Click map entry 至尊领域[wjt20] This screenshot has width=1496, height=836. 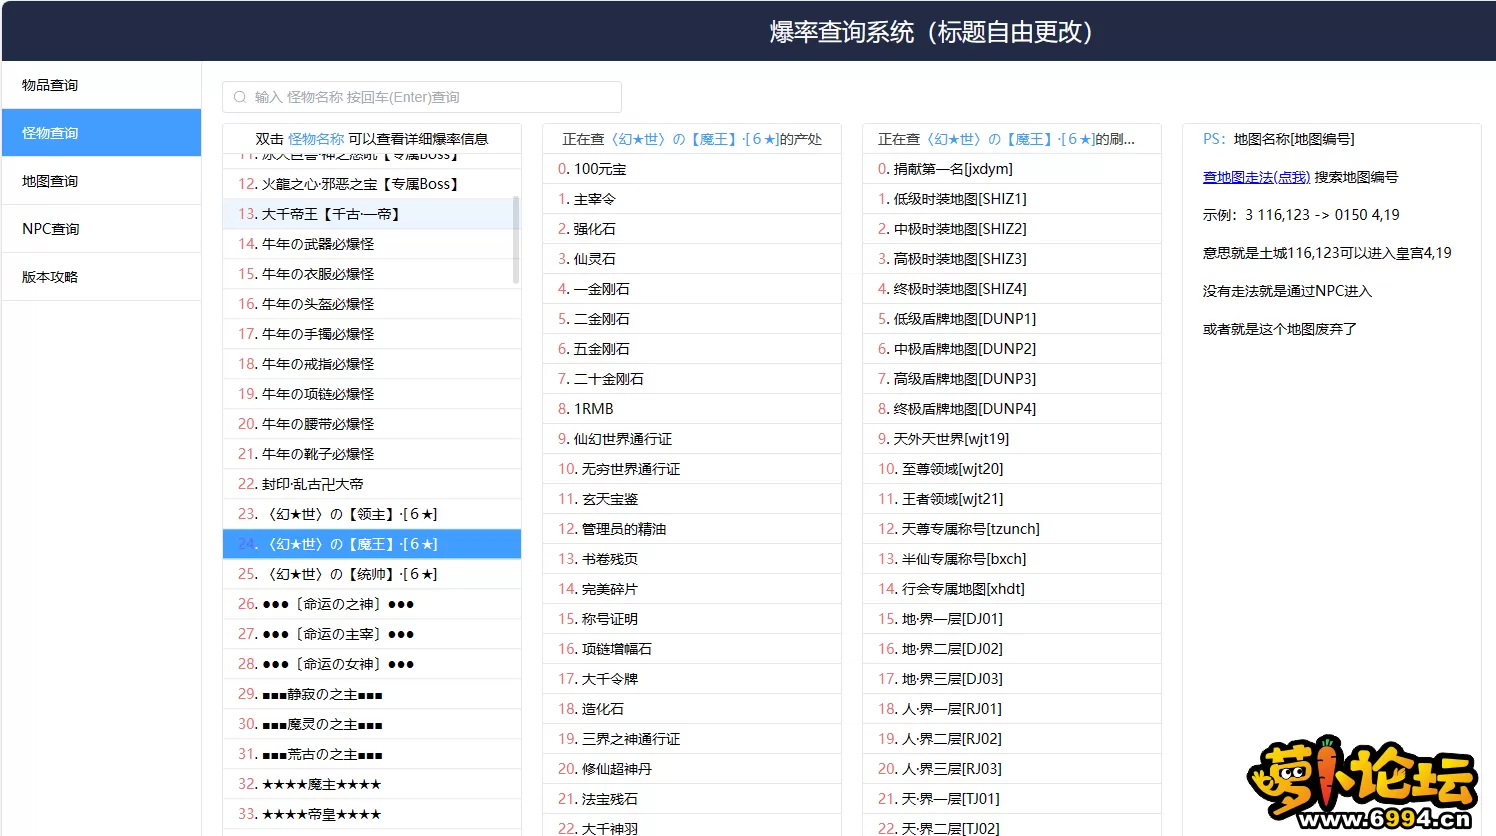1012,469
